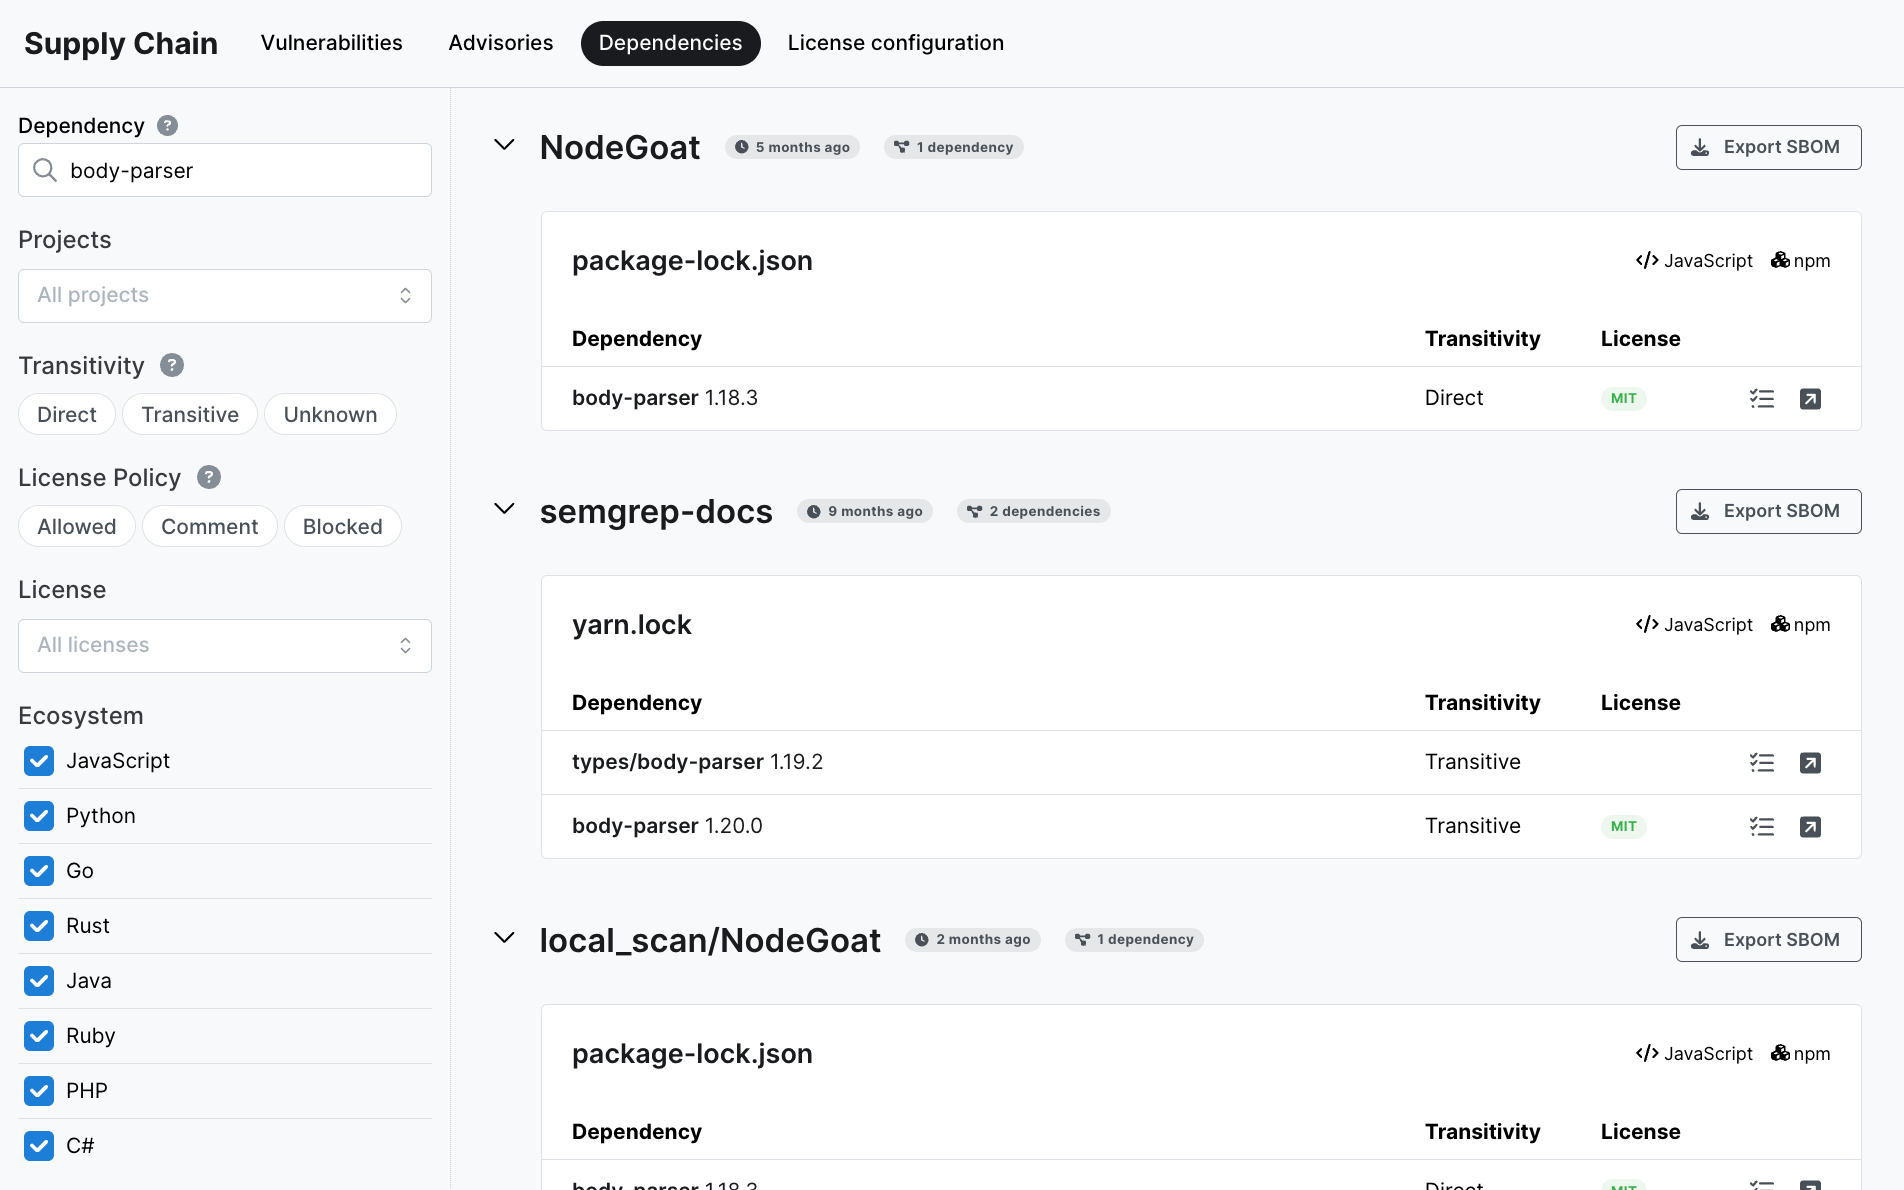Click the Dependency help question mark icon
1904x1190 pixels.
pos(167,126)
